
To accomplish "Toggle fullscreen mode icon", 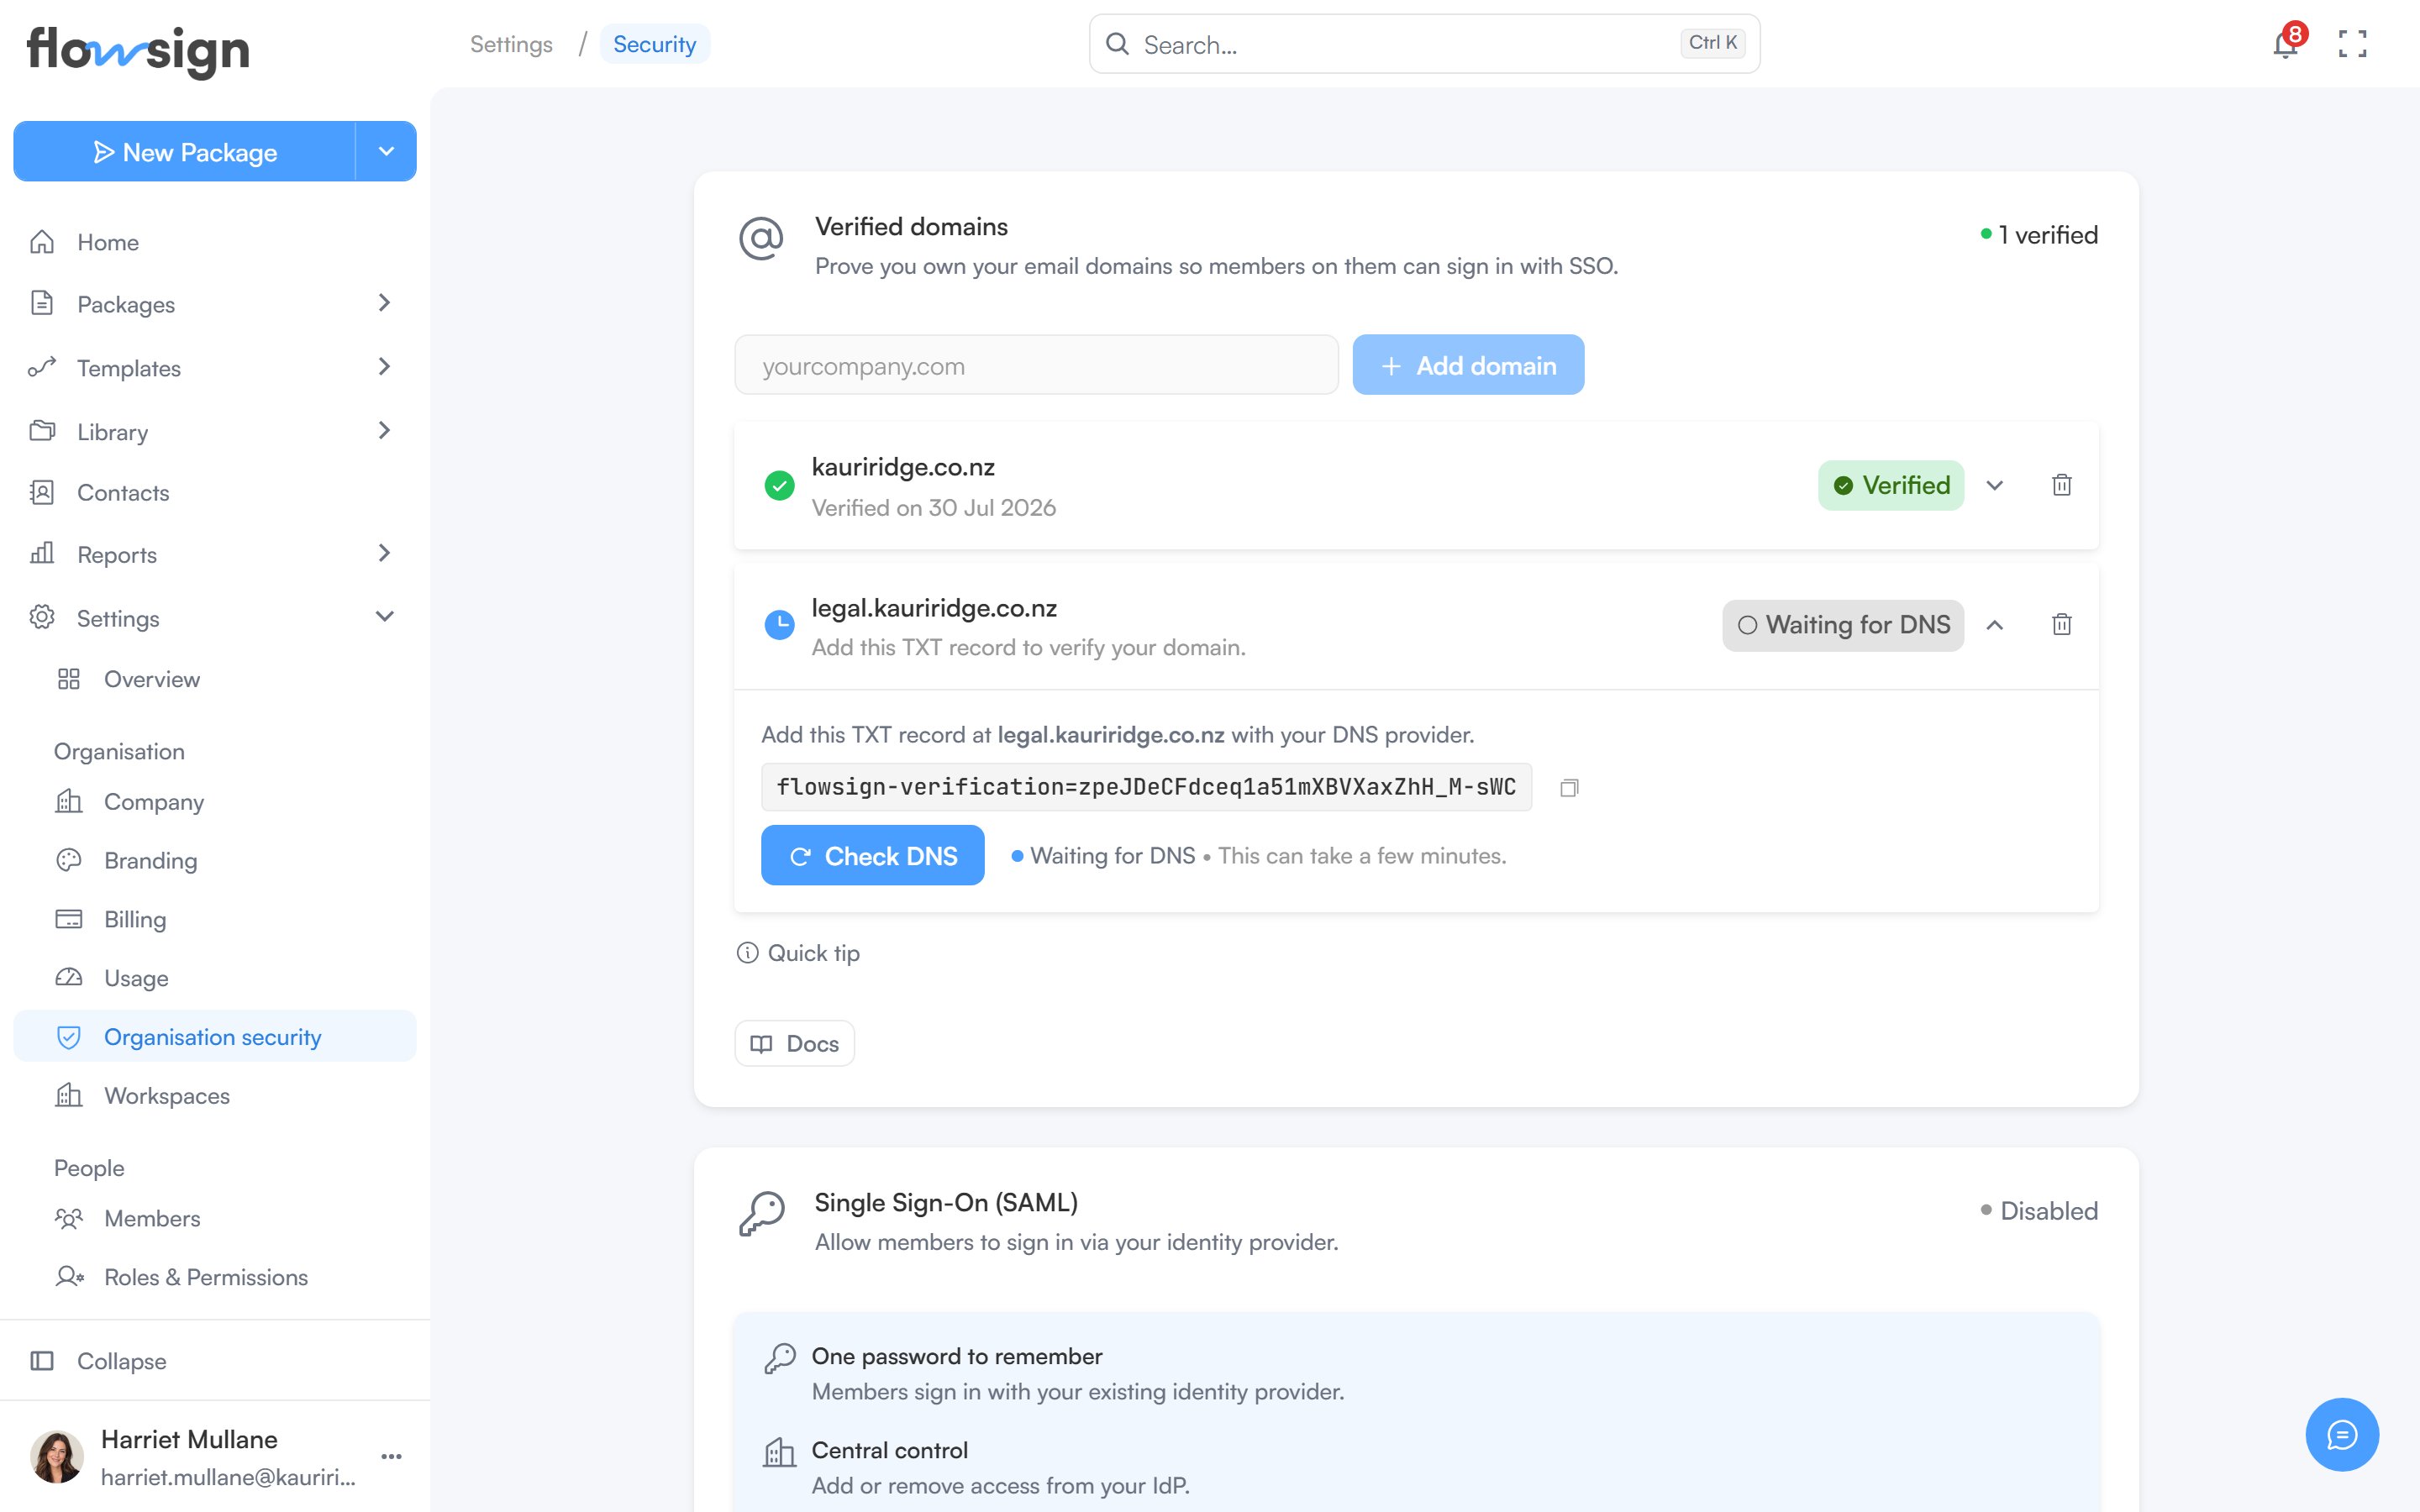I will [2352, 44].
